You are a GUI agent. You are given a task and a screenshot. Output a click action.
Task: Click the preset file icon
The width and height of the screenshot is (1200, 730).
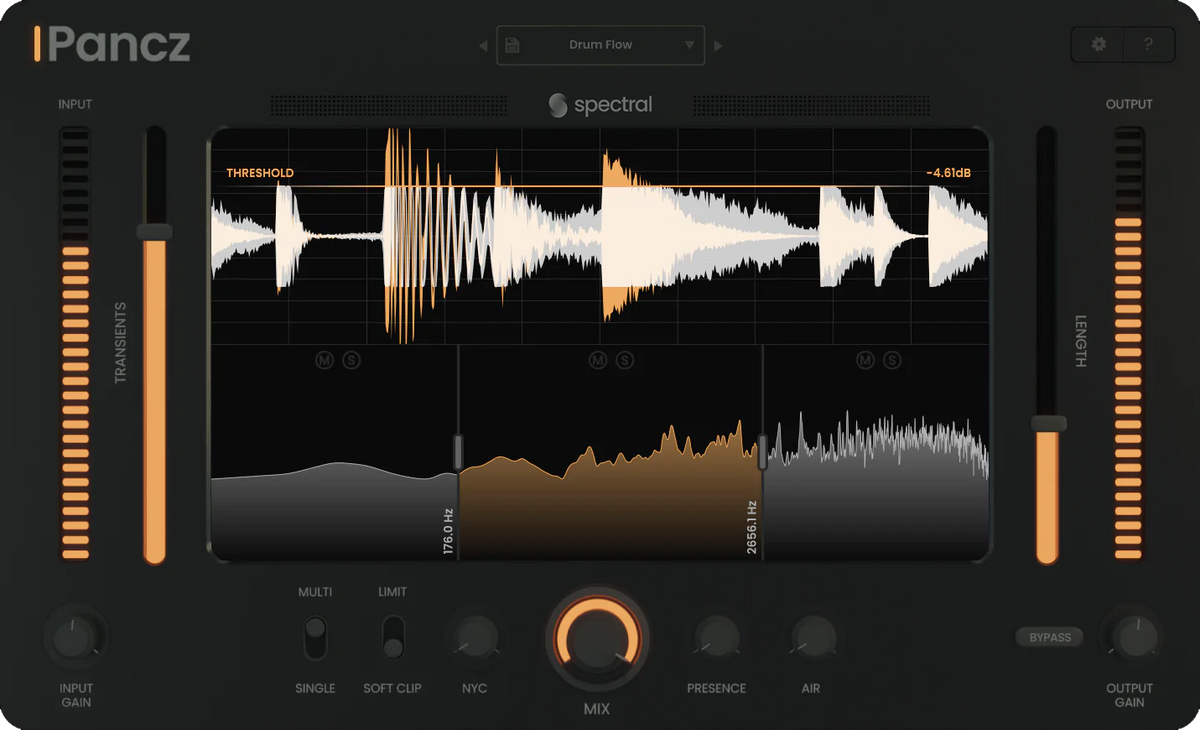(x=512, y=45)
